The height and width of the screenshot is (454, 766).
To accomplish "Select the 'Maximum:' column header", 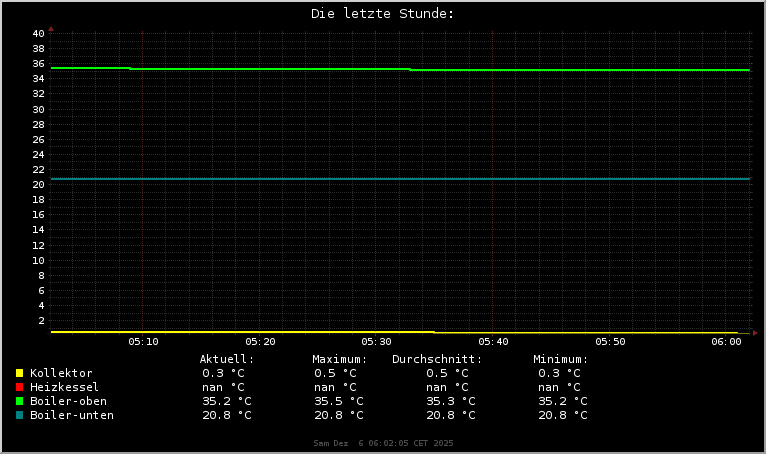I will (339, 359).
